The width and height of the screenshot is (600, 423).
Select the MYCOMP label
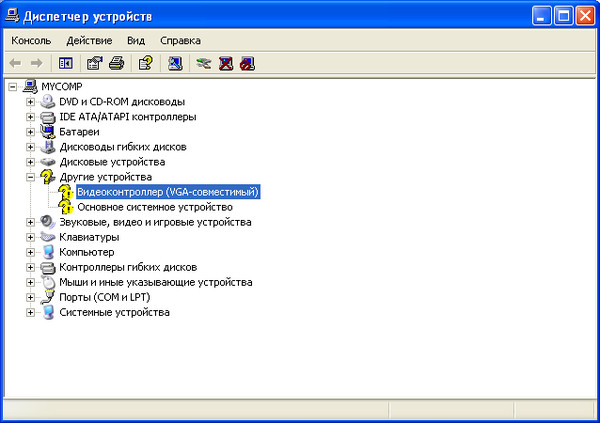(62, 87)
